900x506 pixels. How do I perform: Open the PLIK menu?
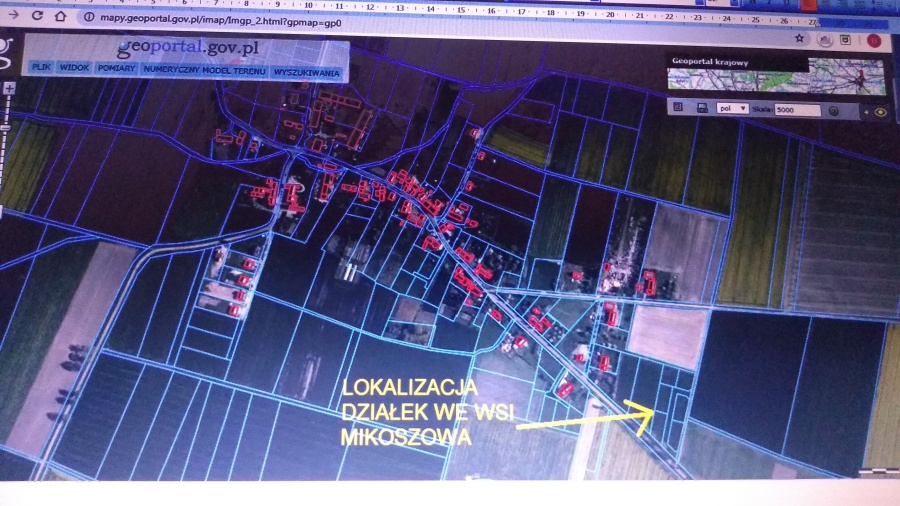click(41, 67)
